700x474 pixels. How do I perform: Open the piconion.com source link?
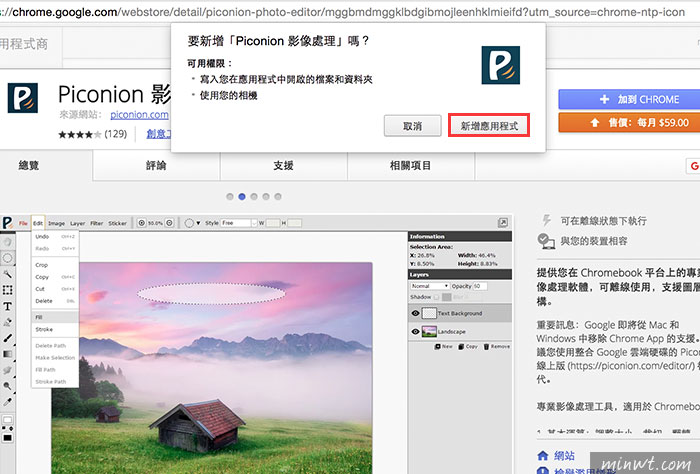point(139,115)
